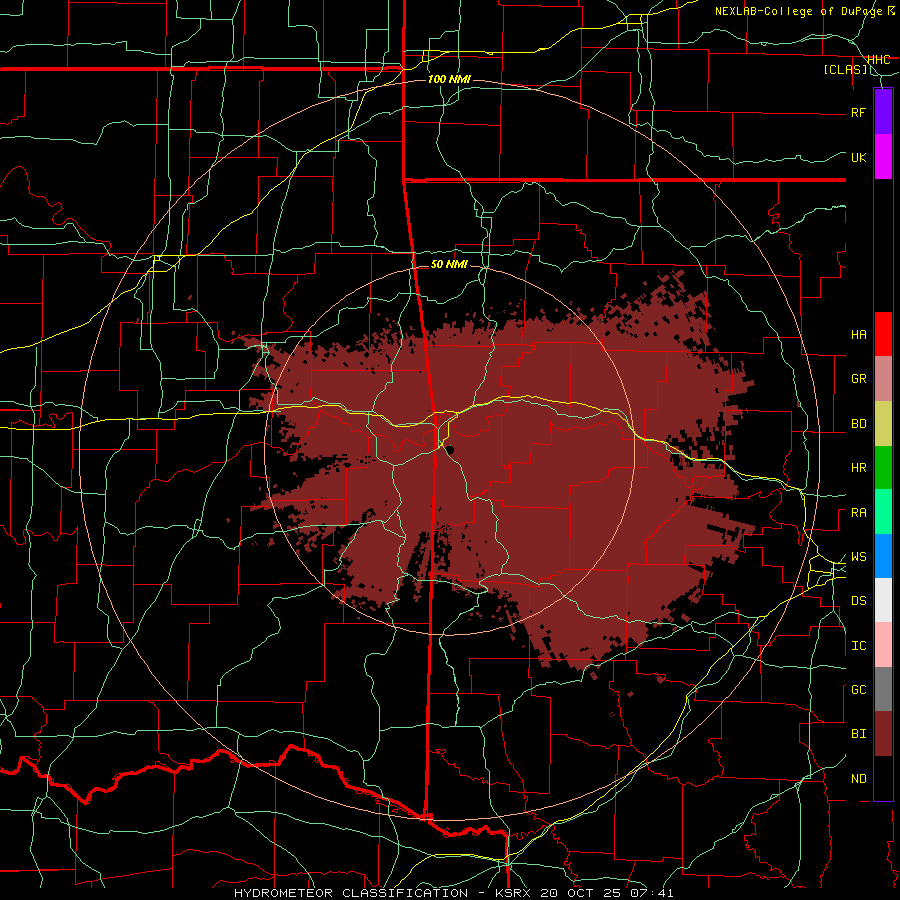Click the IC legend label
Viewport: 900px width, 900px height.
click(858, 646)
